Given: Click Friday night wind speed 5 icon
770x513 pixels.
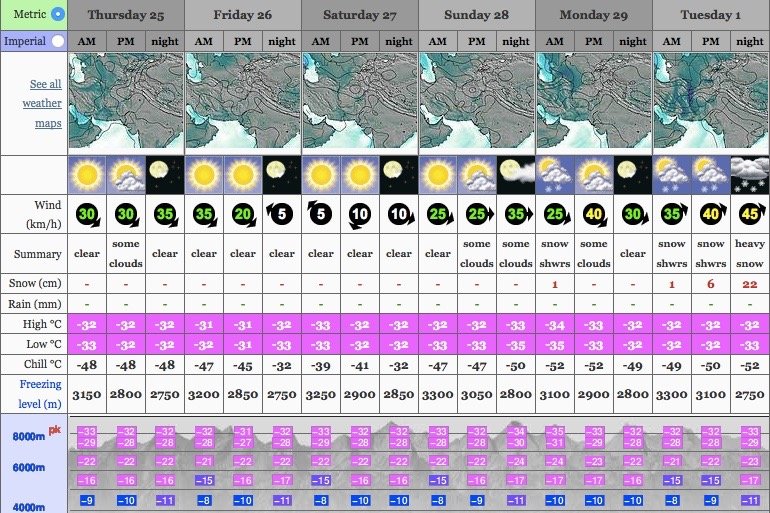Looking at the screenshot, I should pyautogui.click(x=281, y=214).
